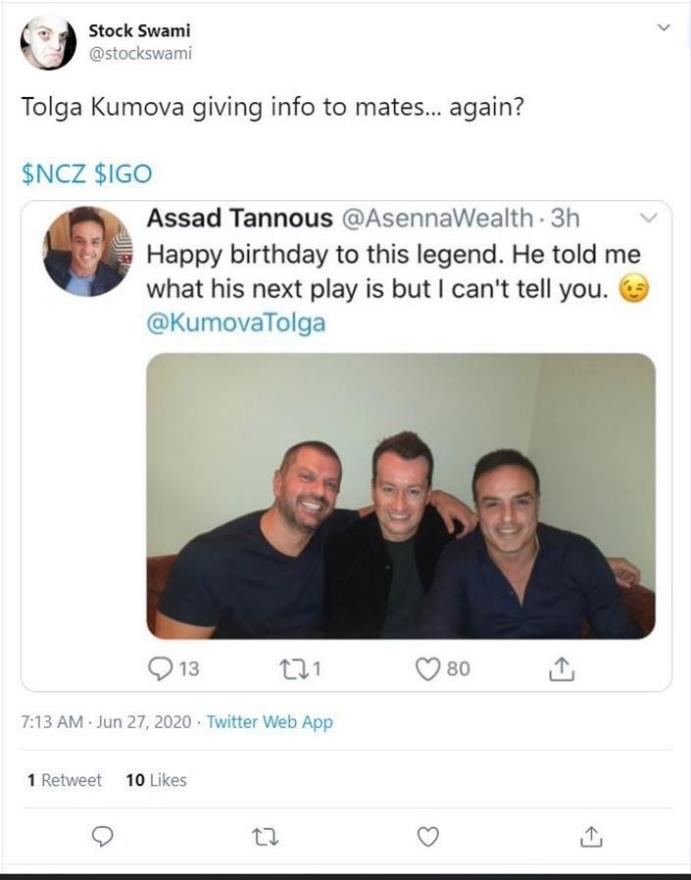691x880 pixels.
Task: Click the share icon under the main tweet
Action: [591, 836]
